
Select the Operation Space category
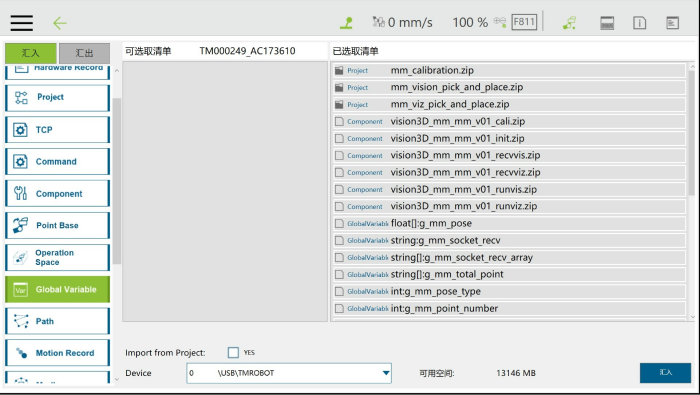(x=57, y=258)
